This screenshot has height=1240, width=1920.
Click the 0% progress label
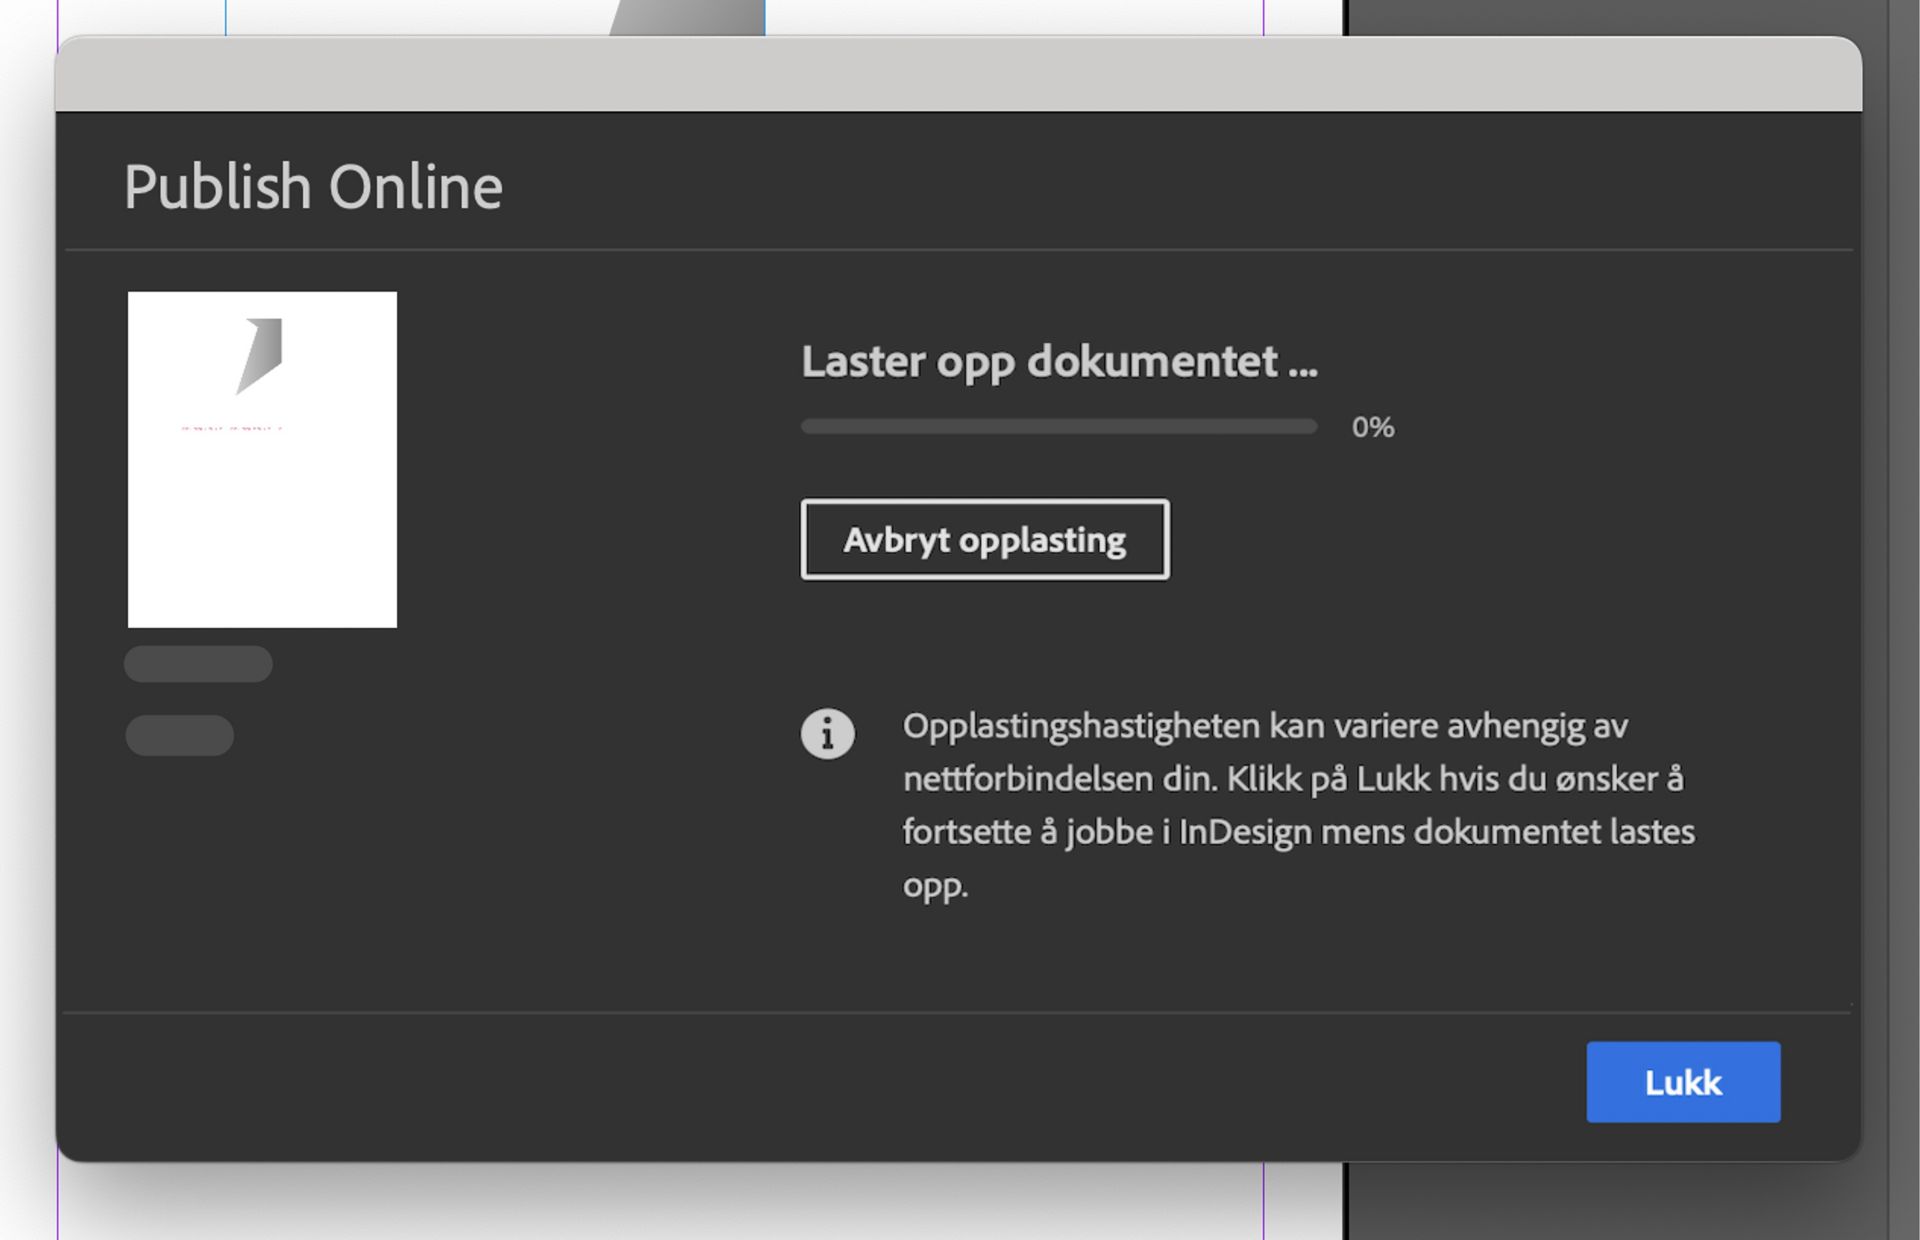tap(1372, 426)
